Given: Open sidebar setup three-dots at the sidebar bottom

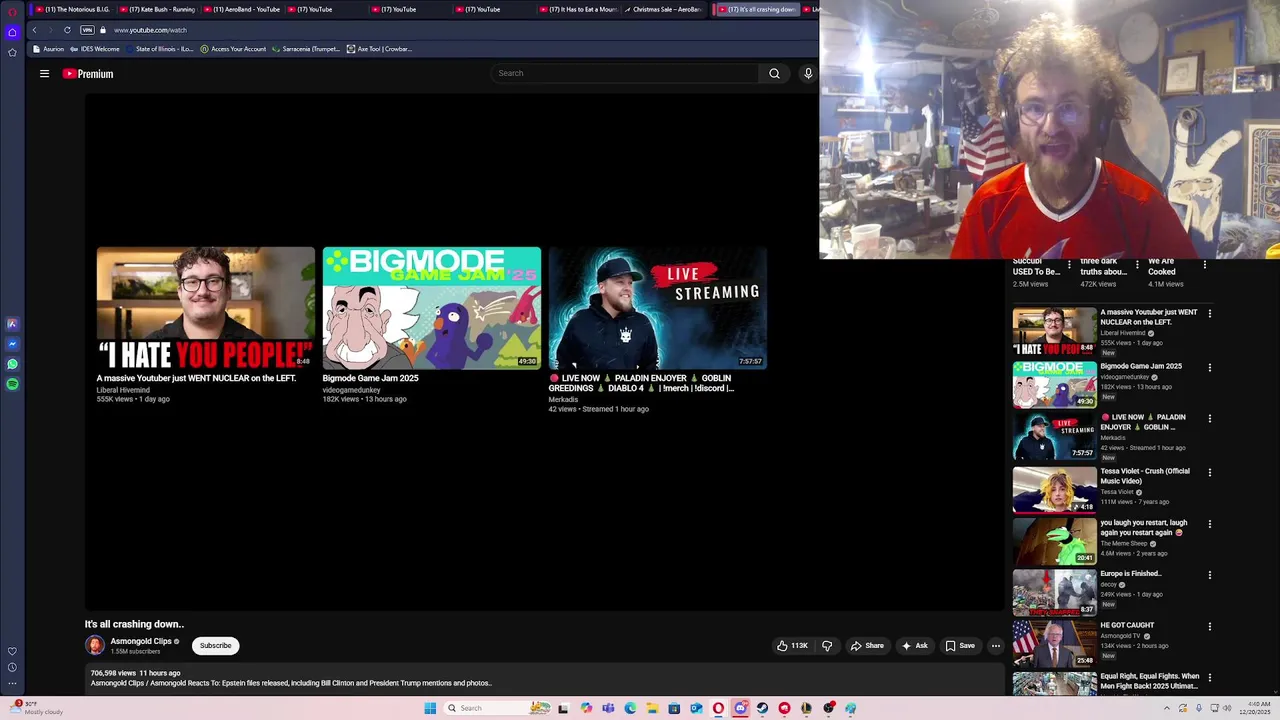Looking at the screenshot, I should click(x=12, y=684).
